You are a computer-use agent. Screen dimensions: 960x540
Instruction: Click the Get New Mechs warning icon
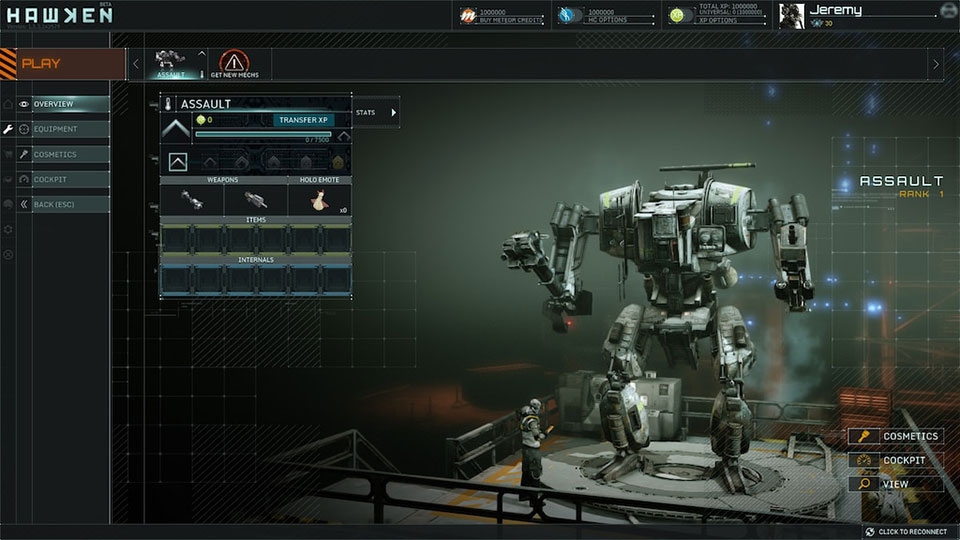[x=234, y=64]
